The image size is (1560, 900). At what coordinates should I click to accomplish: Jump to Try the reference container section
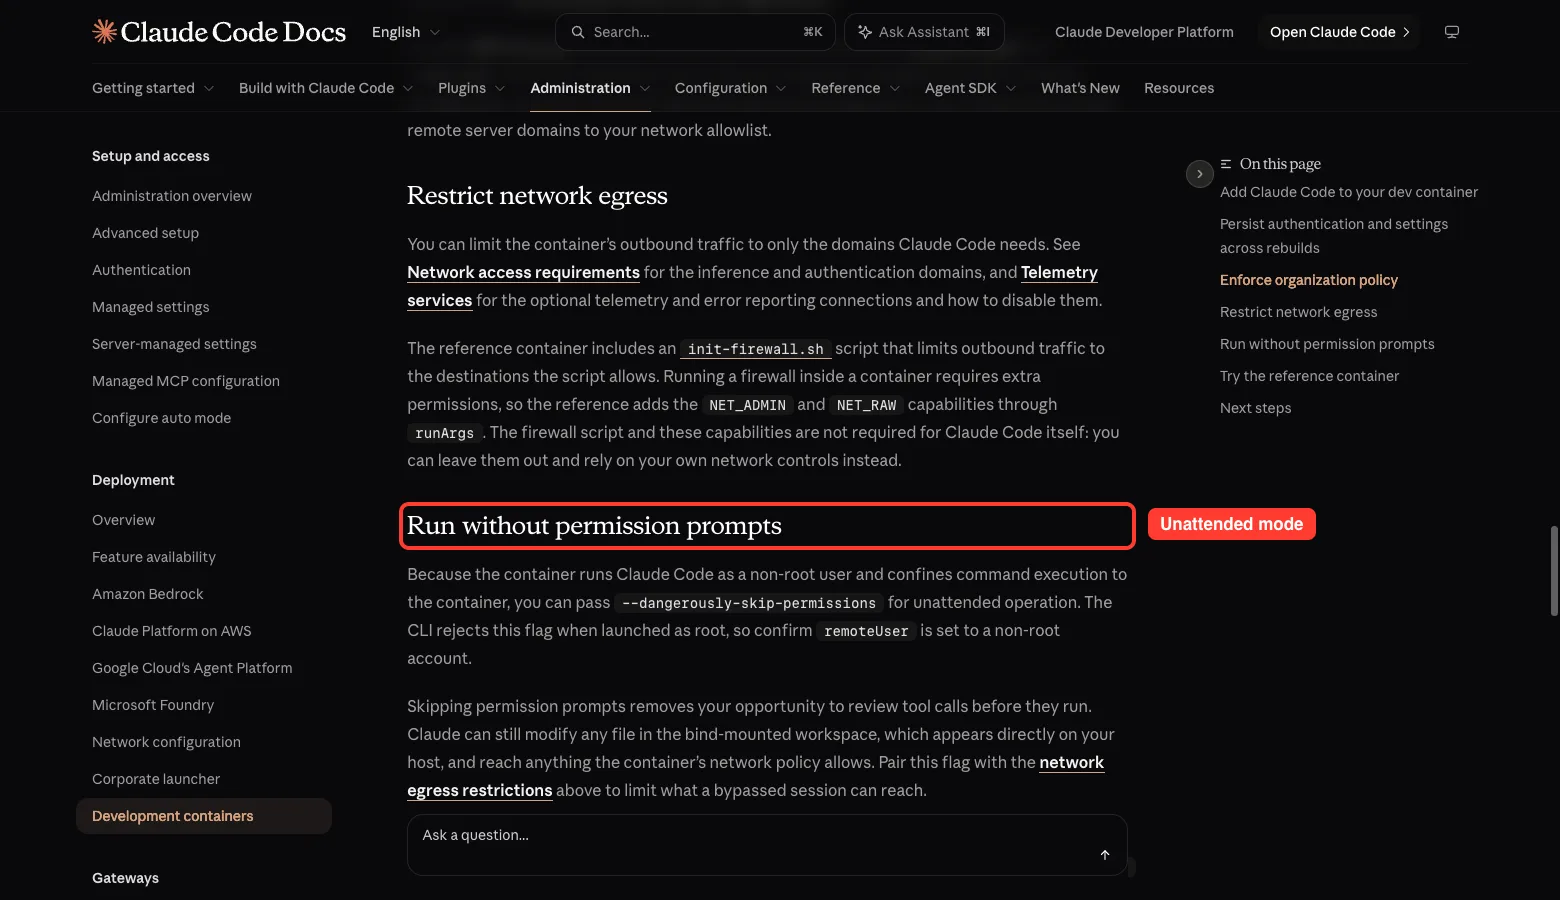pos(1309,376)
